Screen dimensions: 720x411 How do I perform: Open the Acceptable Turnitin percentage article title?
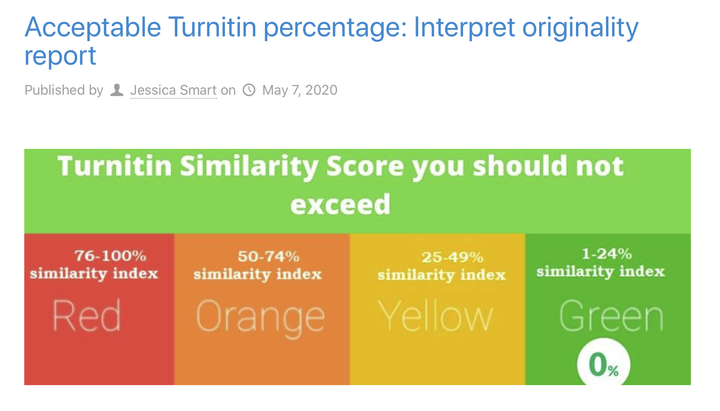pos(331,41)
